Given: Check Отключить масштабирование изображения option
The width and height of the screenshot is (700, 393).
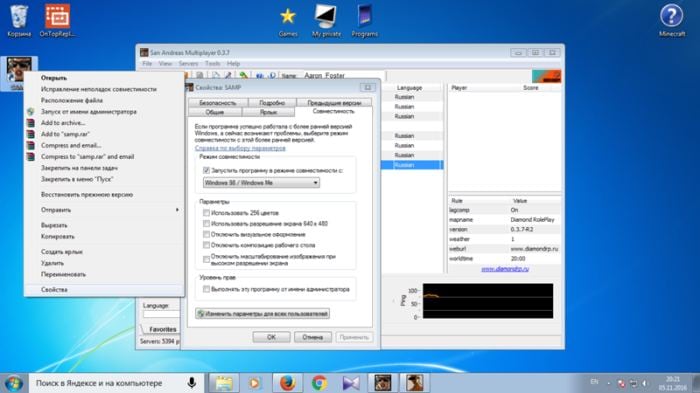Looking at the screenshot, I should tap(206, 259).
